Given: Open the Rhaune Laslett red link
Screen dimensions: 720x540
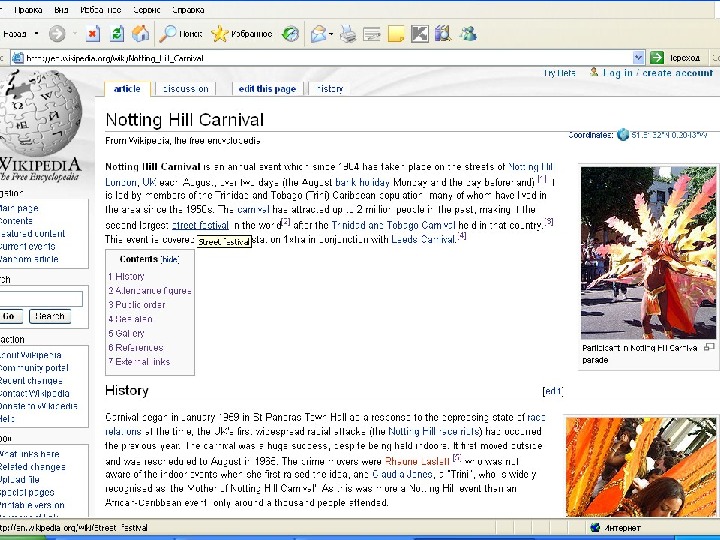Looking at the screenshot, I should 417,461.
